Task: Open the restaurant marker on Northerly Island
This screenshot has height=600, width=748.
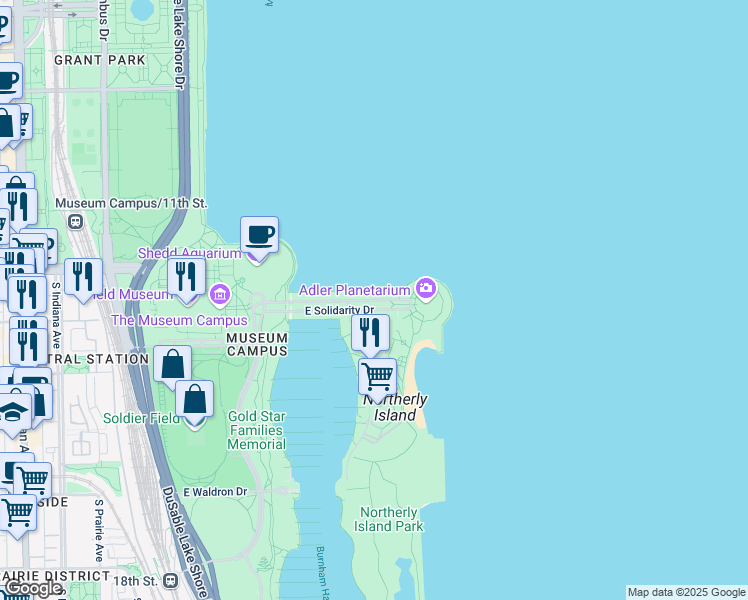Action: (x=370, y=333)
